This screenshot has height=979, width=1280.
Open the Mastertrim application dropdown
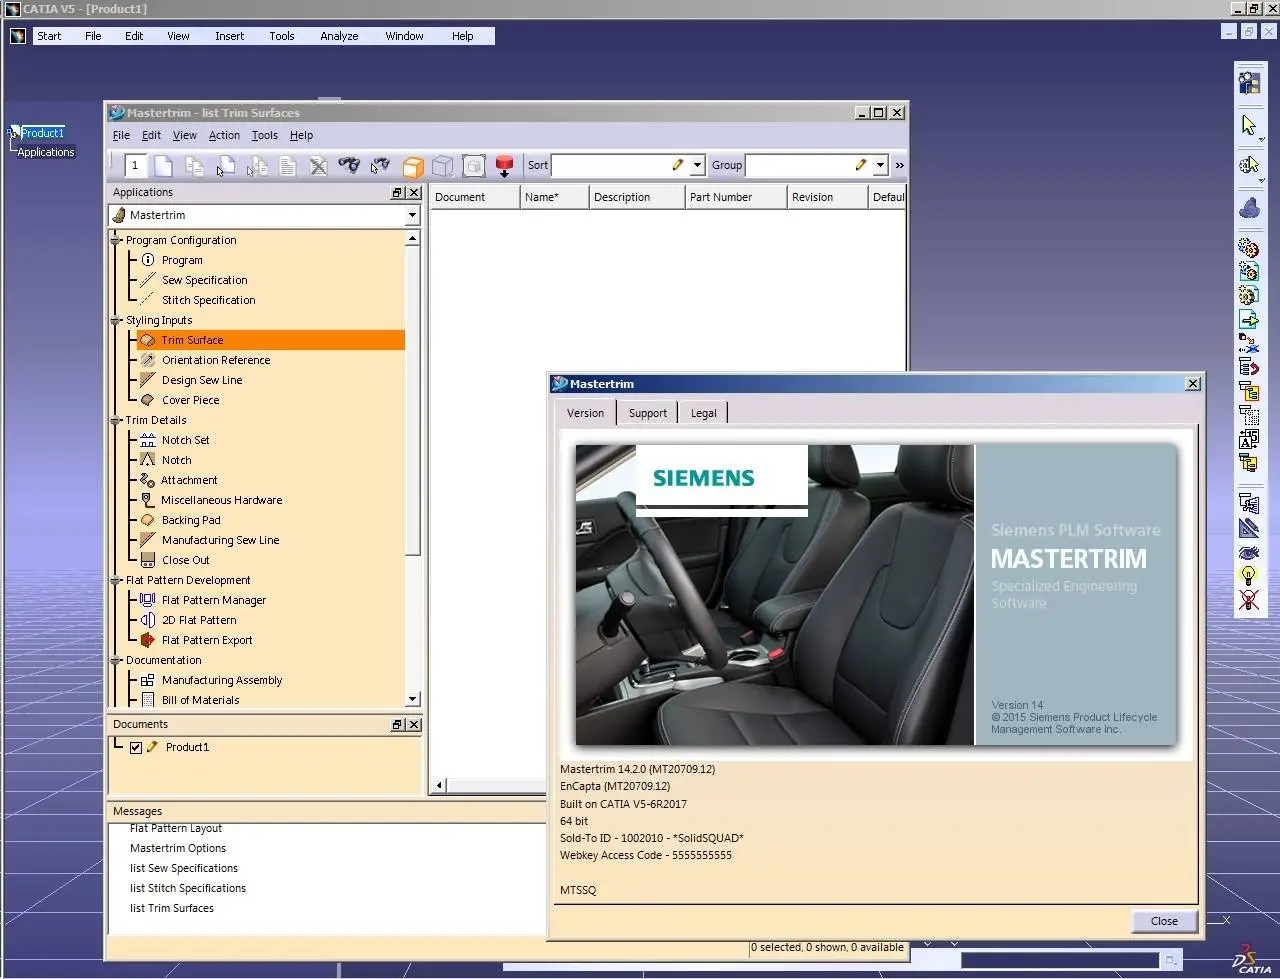(412, 215)
